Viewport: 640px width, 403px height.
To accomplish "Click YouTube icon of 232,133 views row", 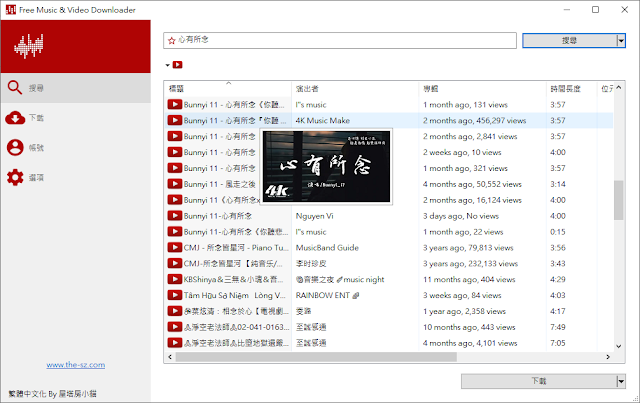I will pos(175,263).
